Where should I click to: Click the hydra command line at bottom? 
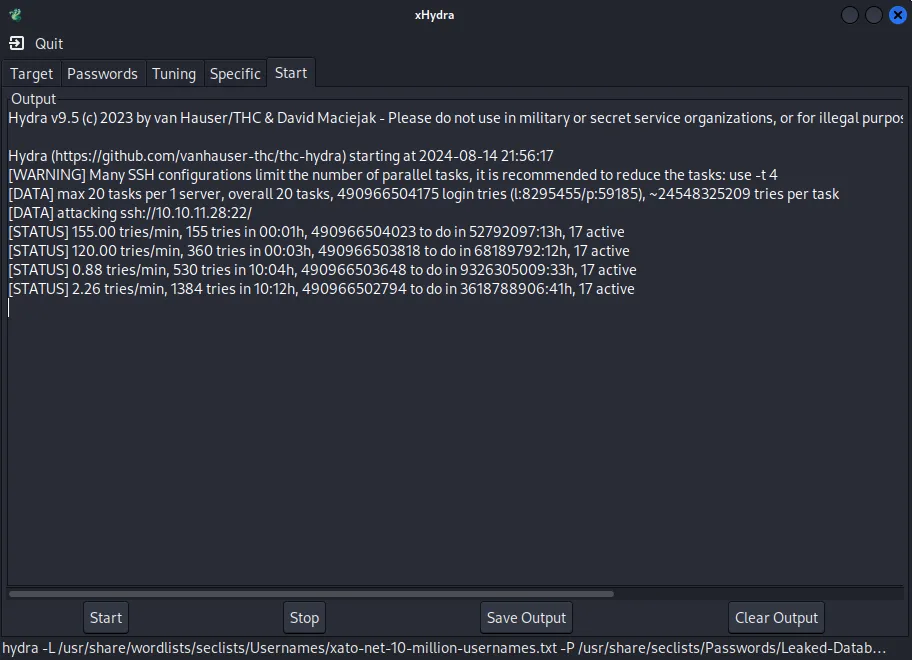point(444,648)
